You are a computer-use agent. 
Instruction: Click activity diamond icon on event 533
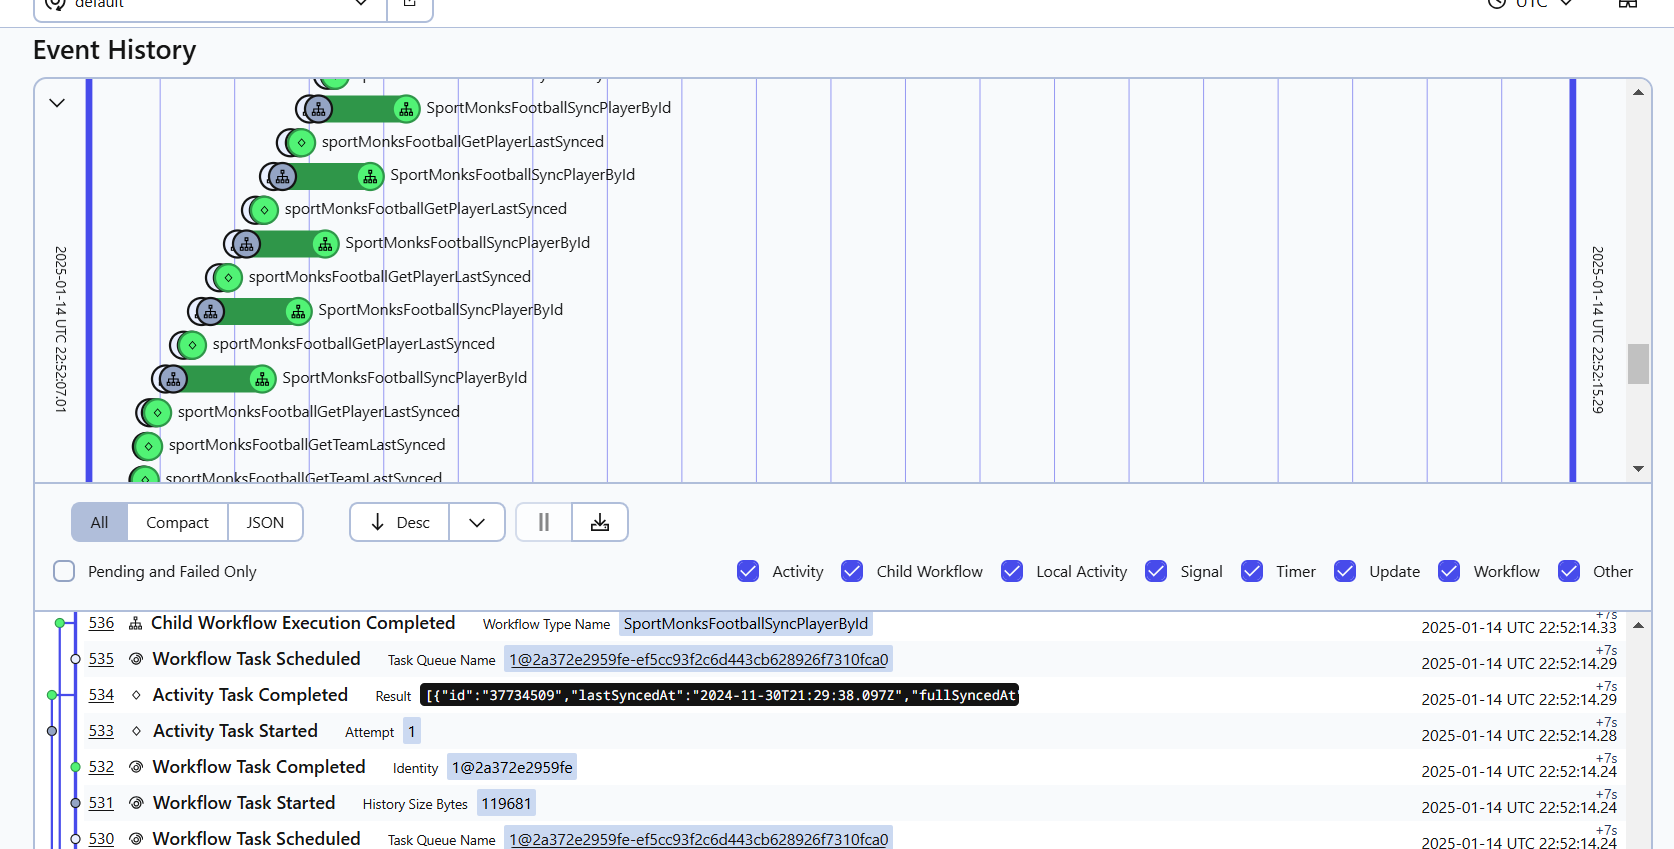pyautogui.click(x=136, y=731)
